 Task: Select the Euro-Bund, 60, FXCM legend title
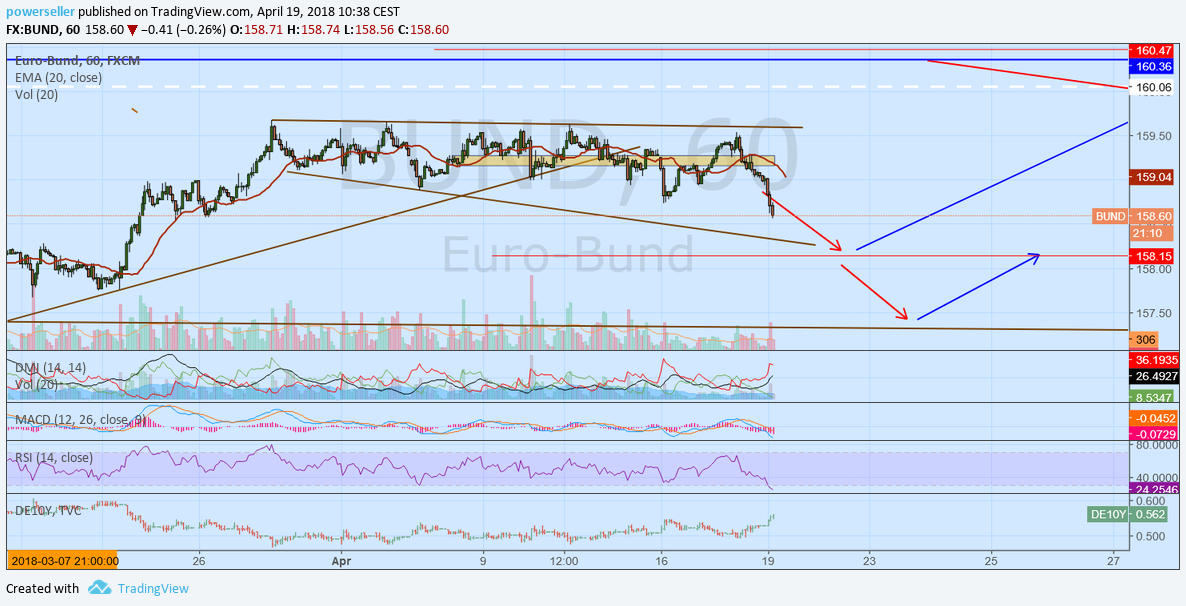click(x=77, y=60)
